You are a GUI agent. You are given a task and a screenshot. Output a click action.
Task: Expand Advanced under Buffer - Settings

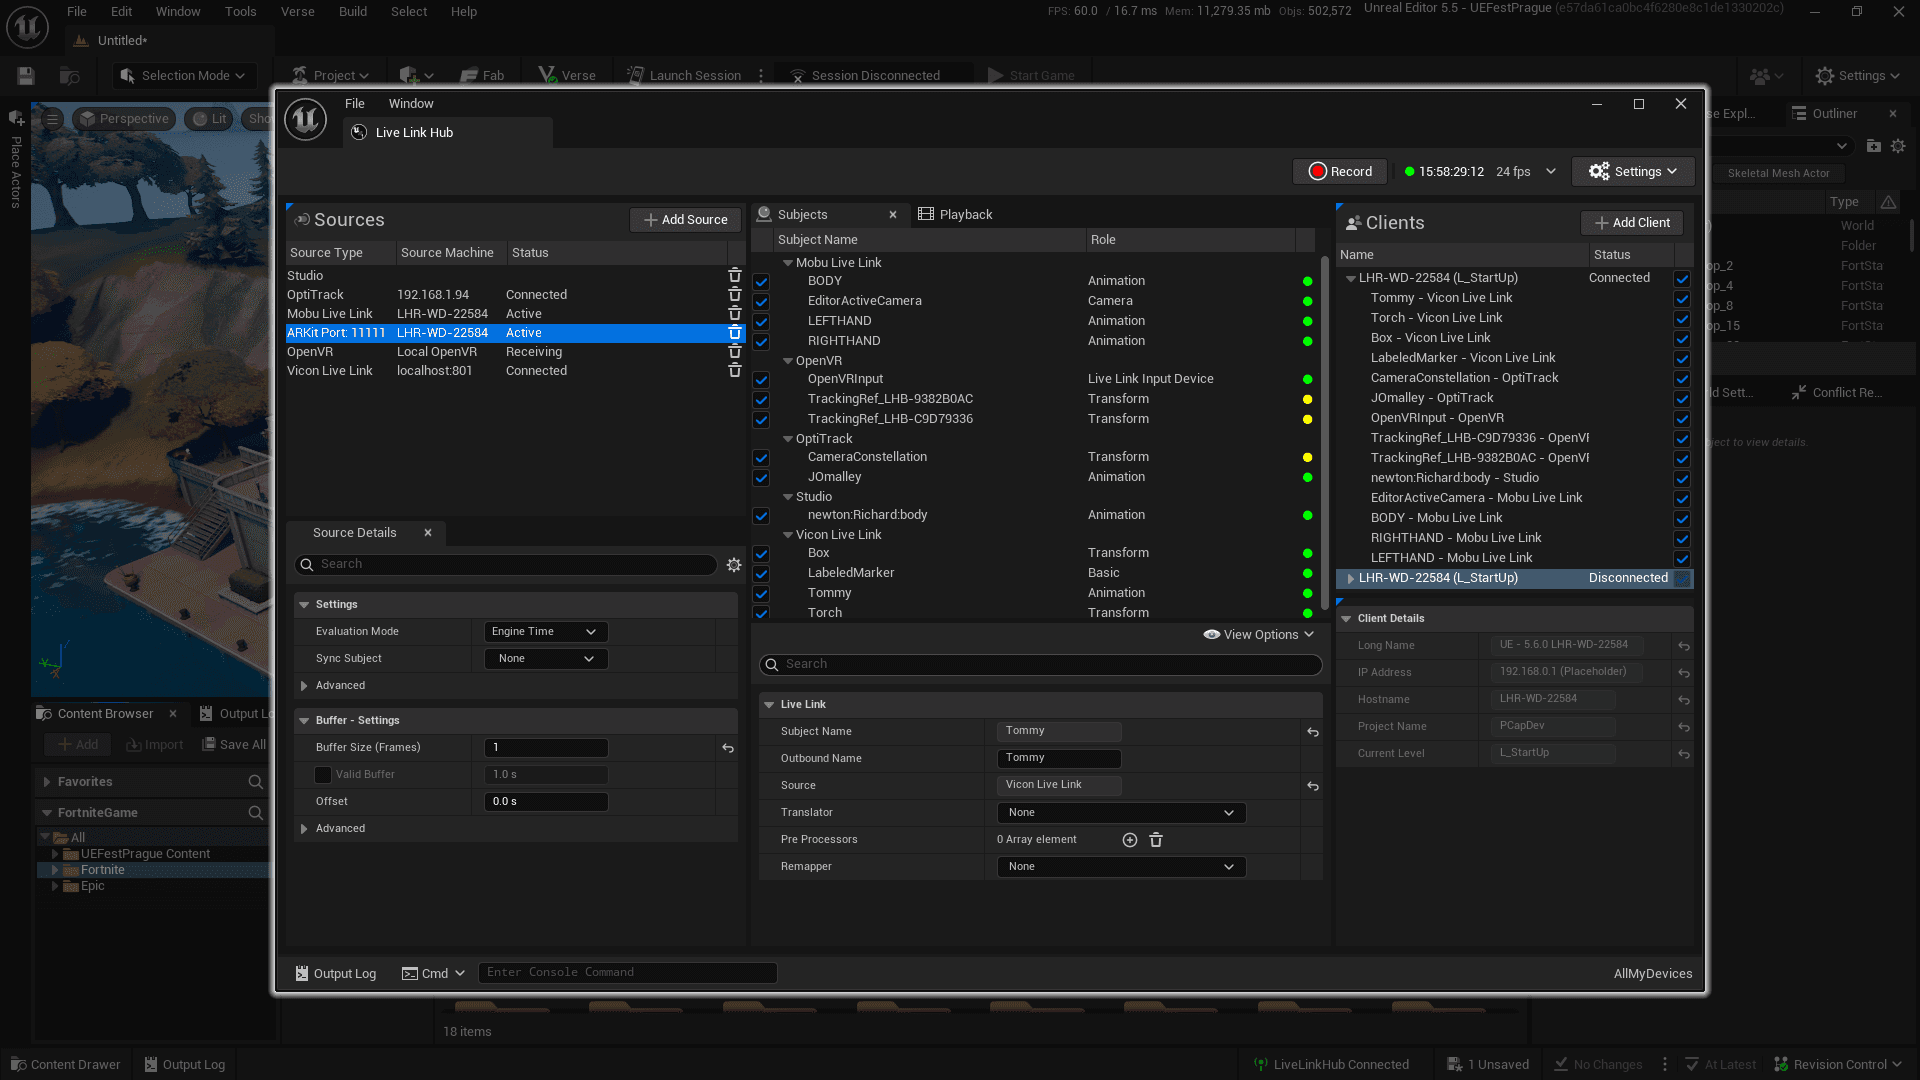coord(304,829)
